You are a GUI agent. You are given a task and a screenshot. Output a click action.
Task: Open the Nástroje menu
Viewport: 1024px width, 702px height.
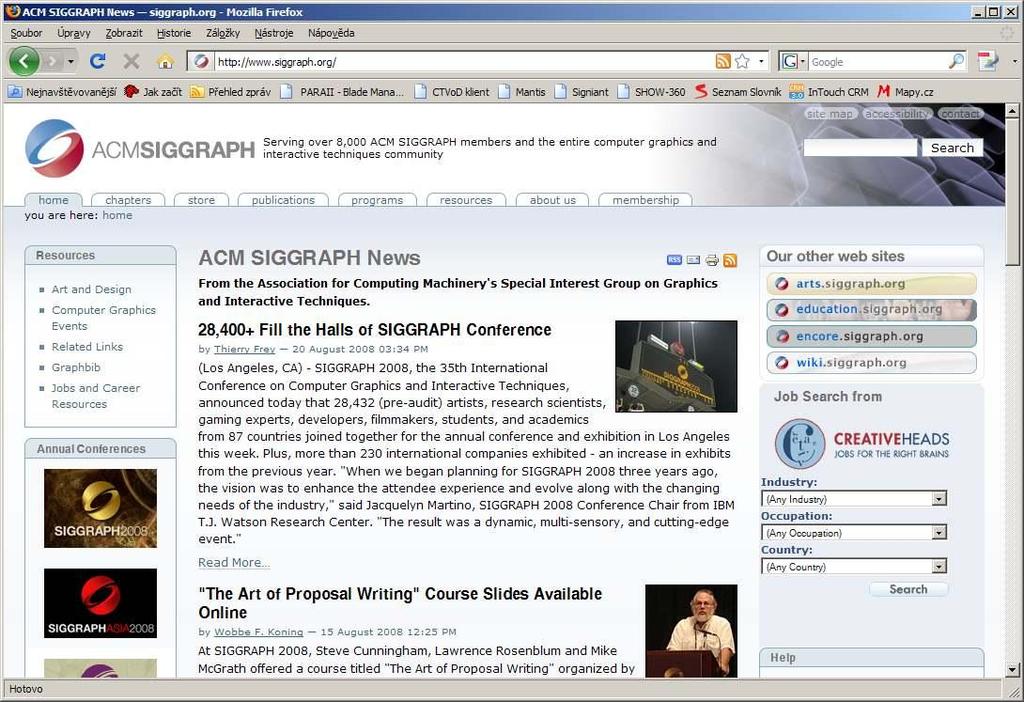point(274,33)
